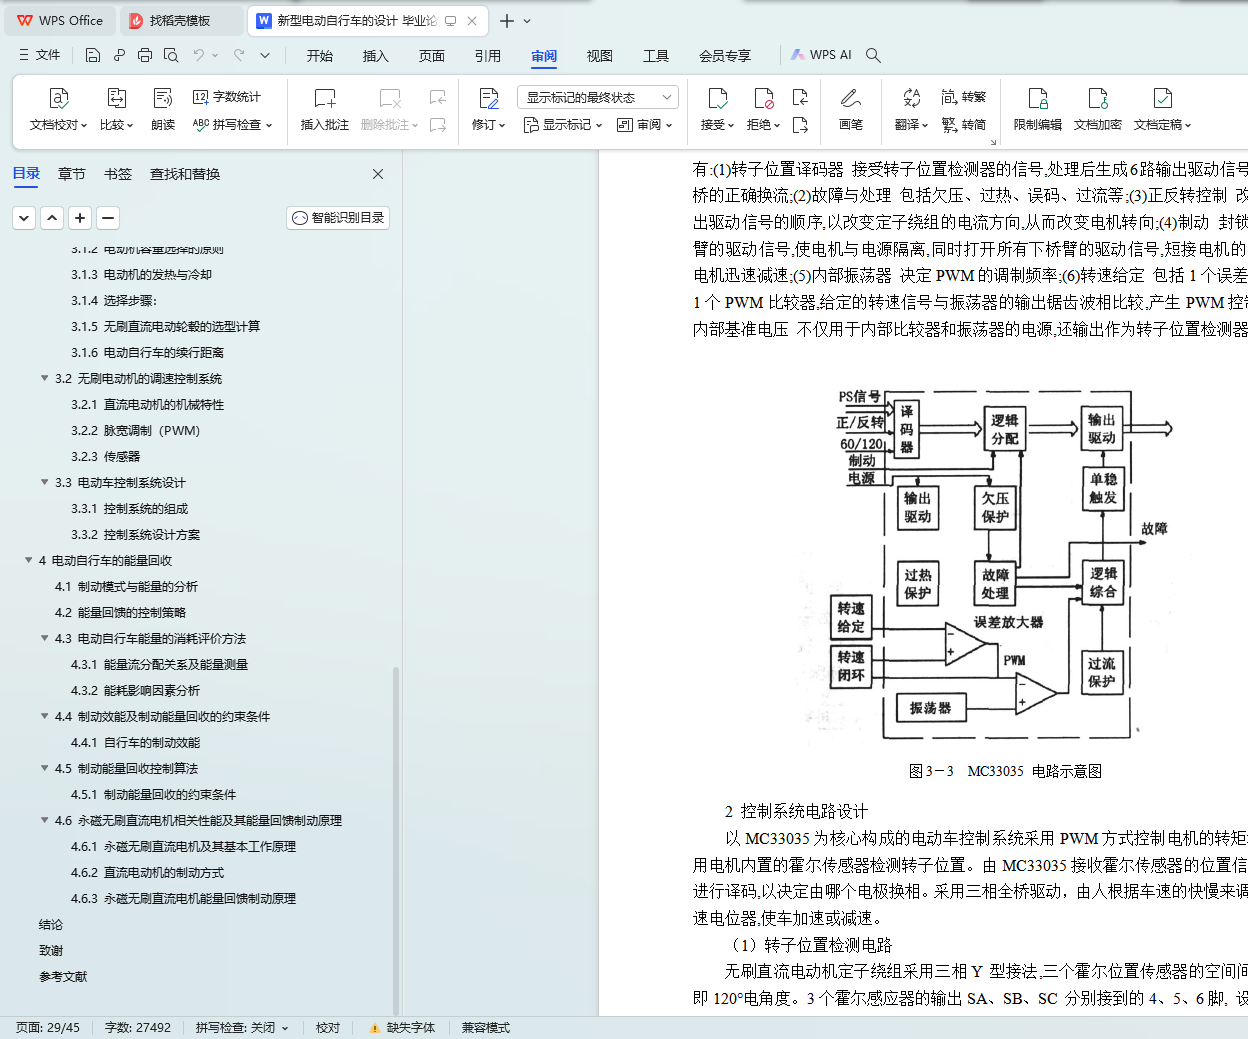This screenshot has height=1039, width=1248.
Task: Open the 文档校对 proofreading tool
Action: (58, 108)
